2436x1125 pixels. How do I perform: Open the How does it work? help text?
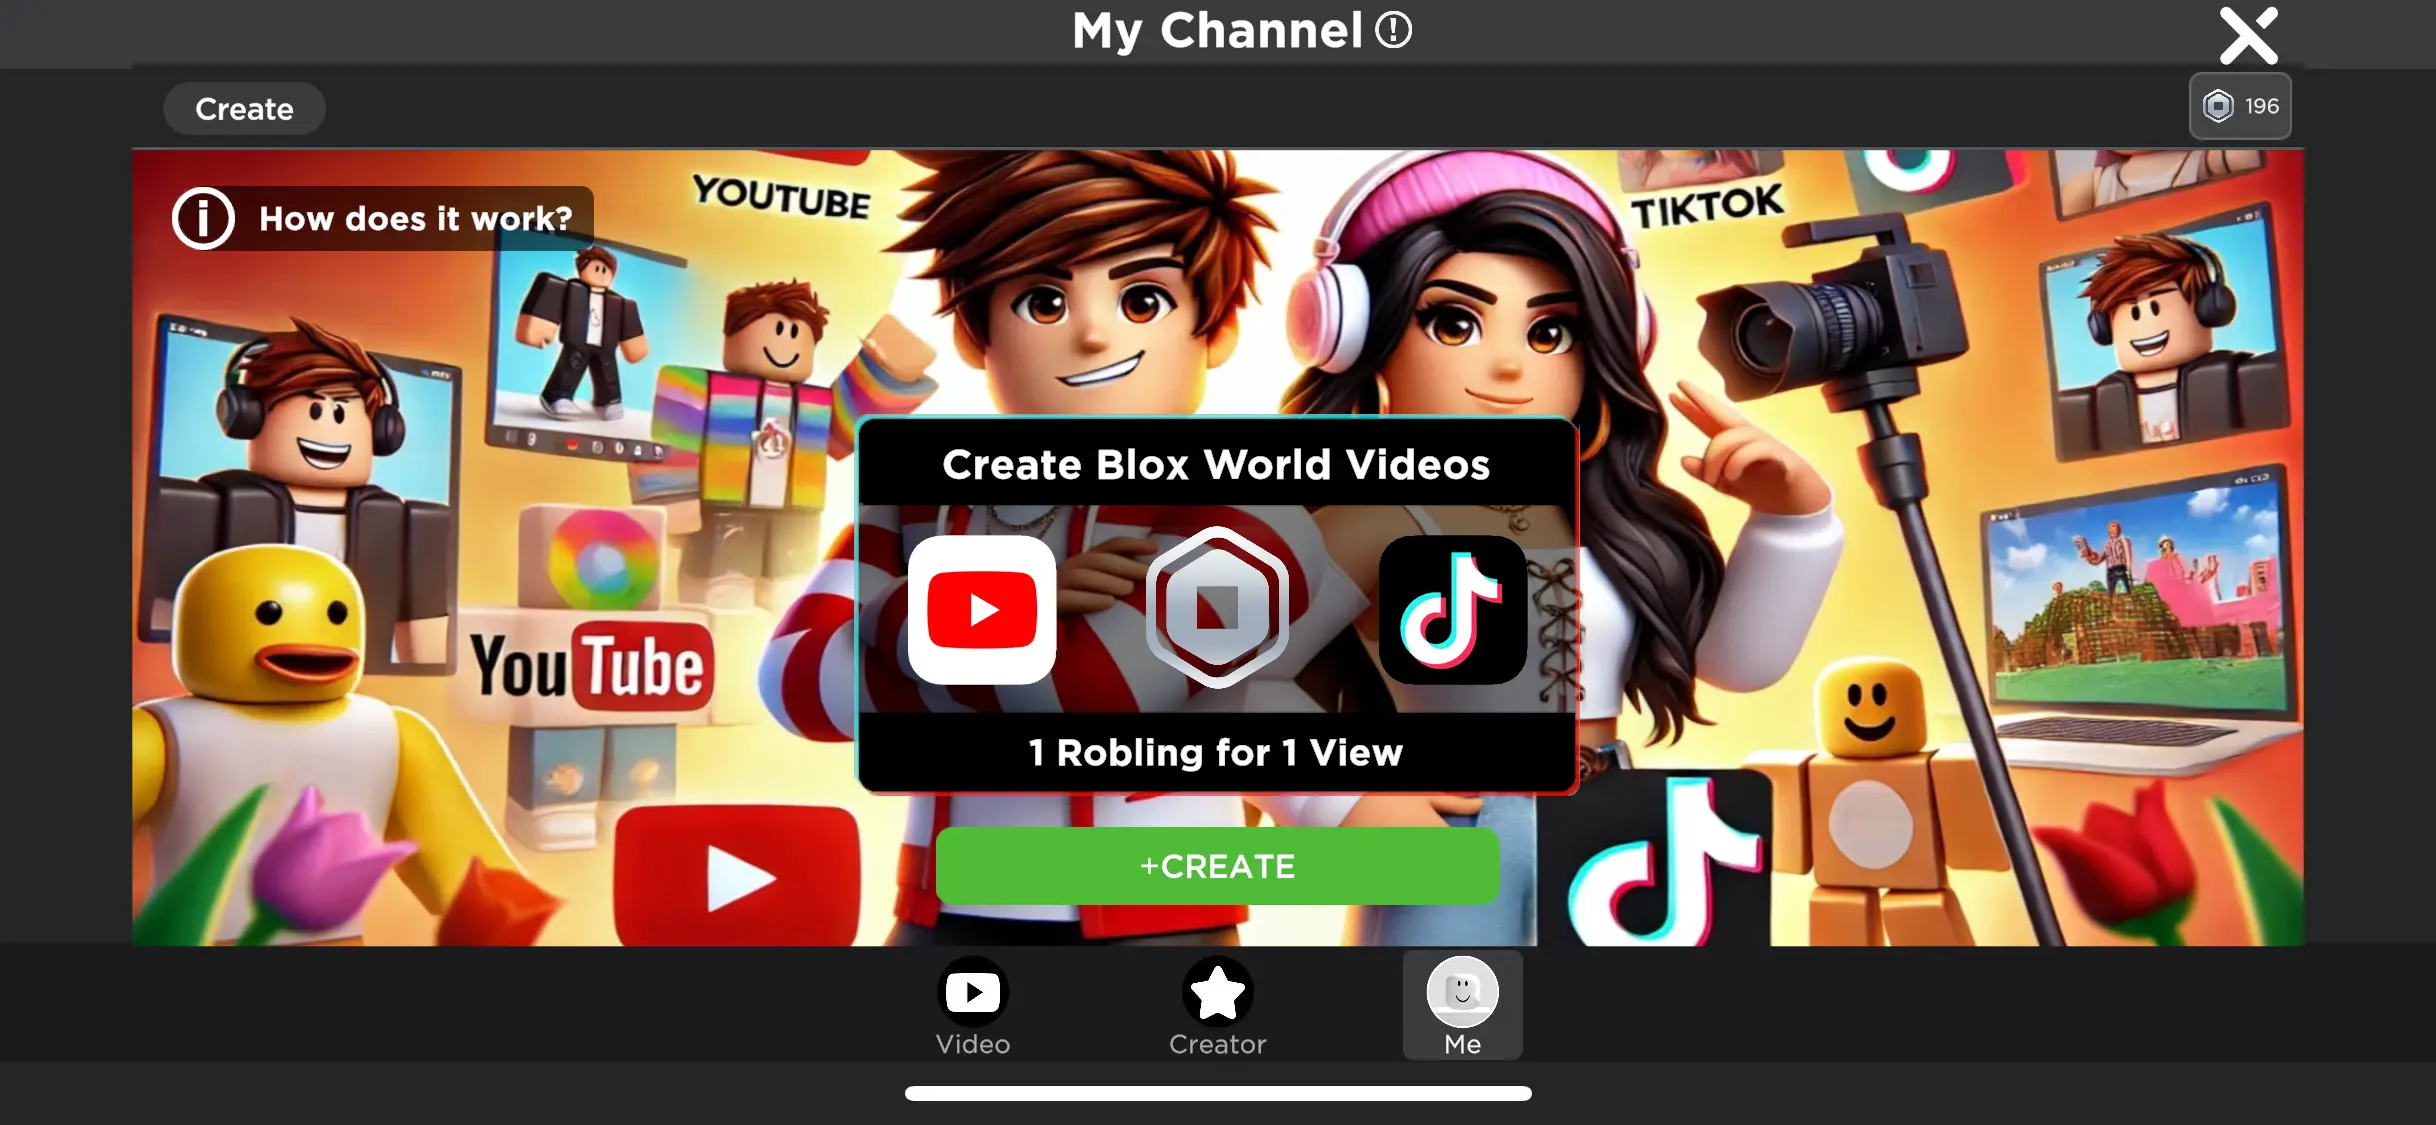(x=415, y=218)
